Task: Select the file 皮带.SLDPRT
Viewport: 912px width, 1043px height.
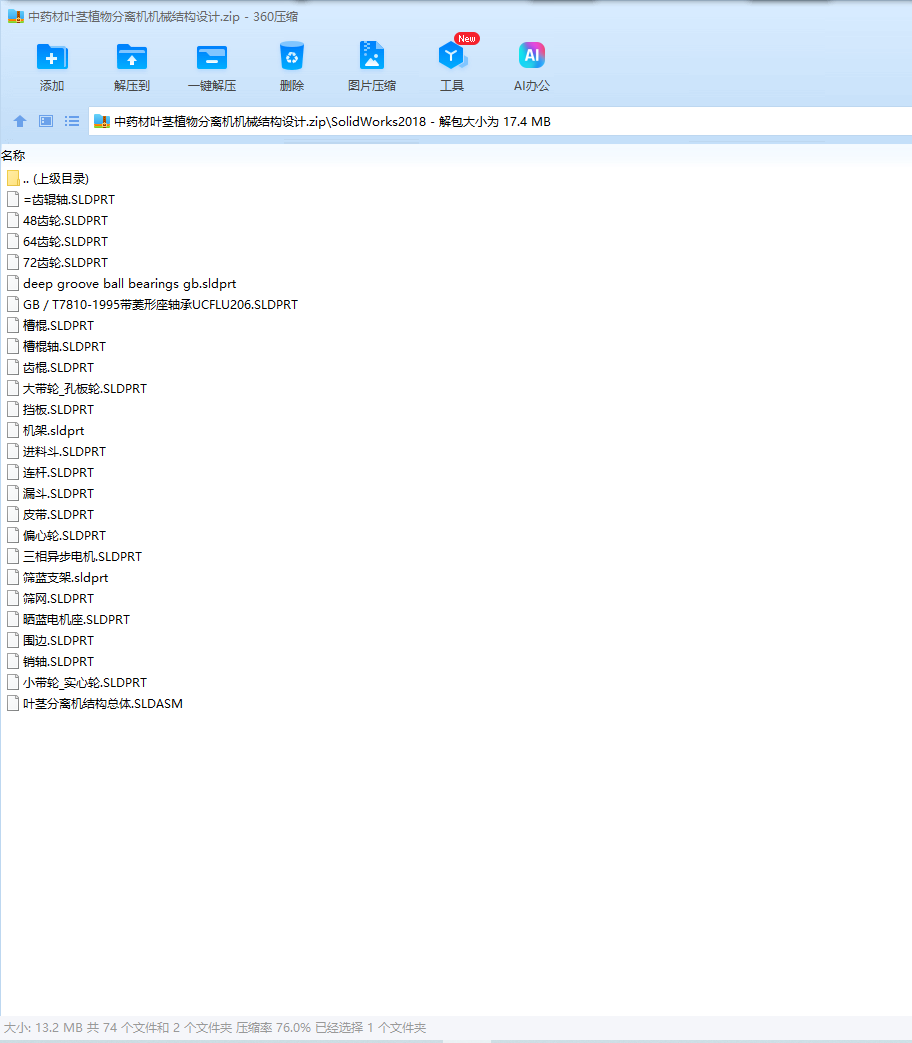Action: pyautogui.click(x=59, y=514)
